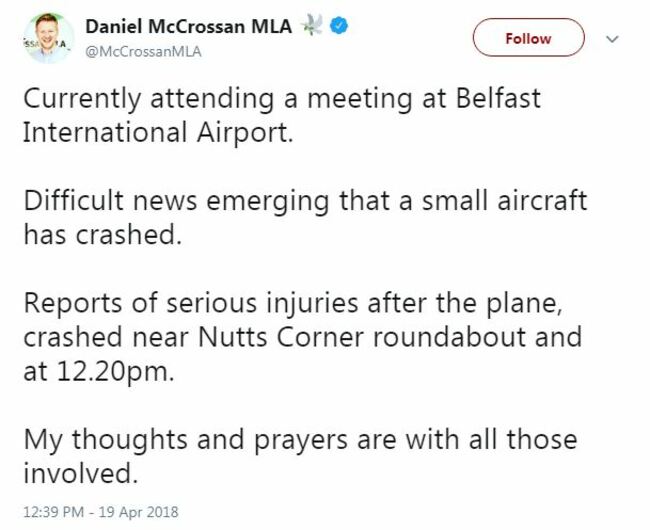Open the 12:39 PM time in timestamp
The height and width of the screenshot is (530, 650).
tap(56, 511)
